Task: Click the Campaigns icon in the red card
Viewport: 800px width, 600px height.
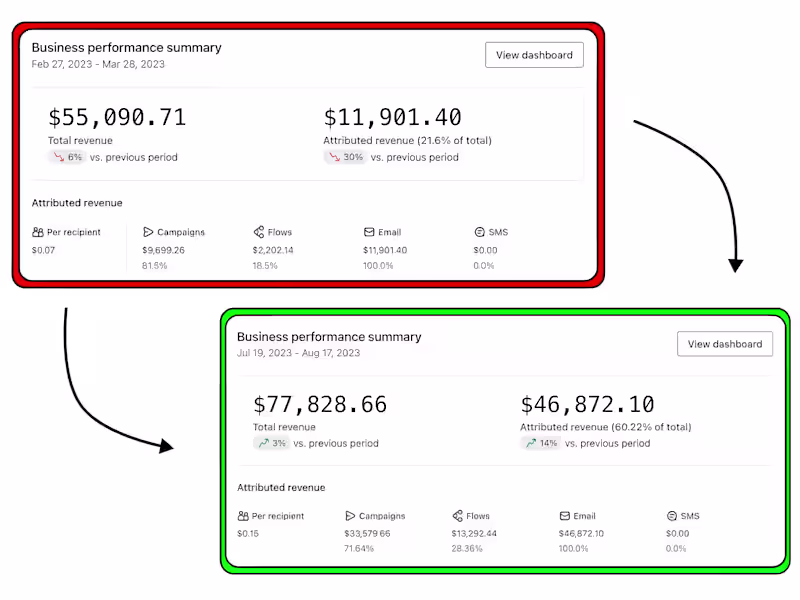Action: click(x=148, y=232)
